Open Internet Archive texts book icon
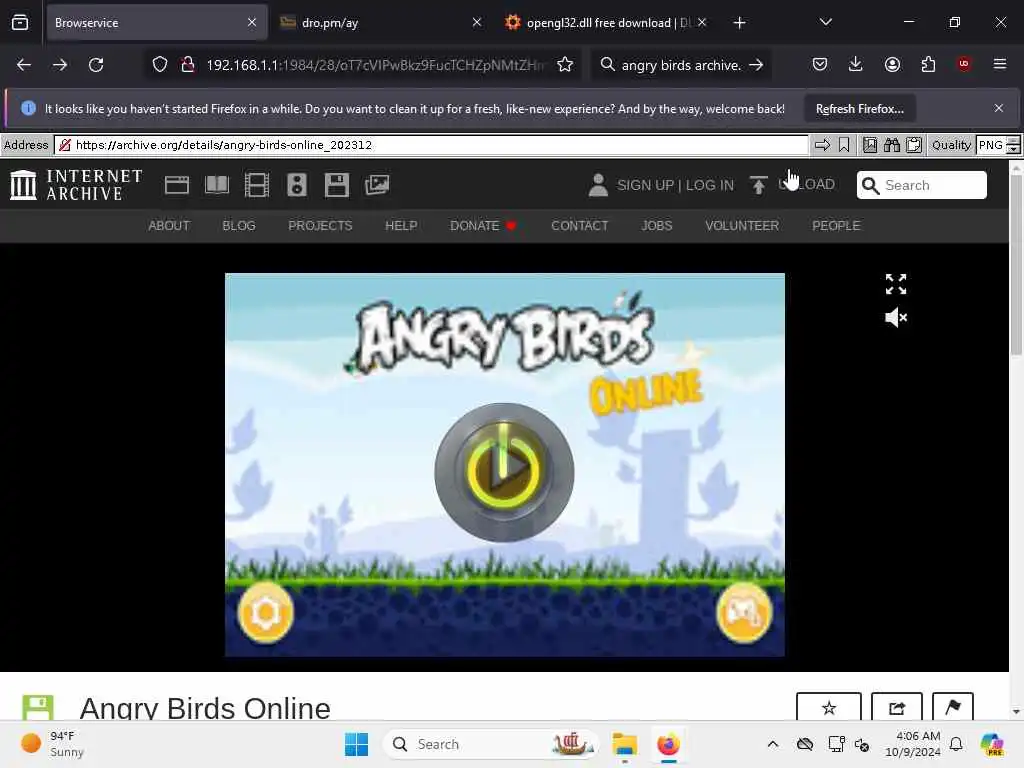Viewport: 1024px width, 768px height. point(217,185)
